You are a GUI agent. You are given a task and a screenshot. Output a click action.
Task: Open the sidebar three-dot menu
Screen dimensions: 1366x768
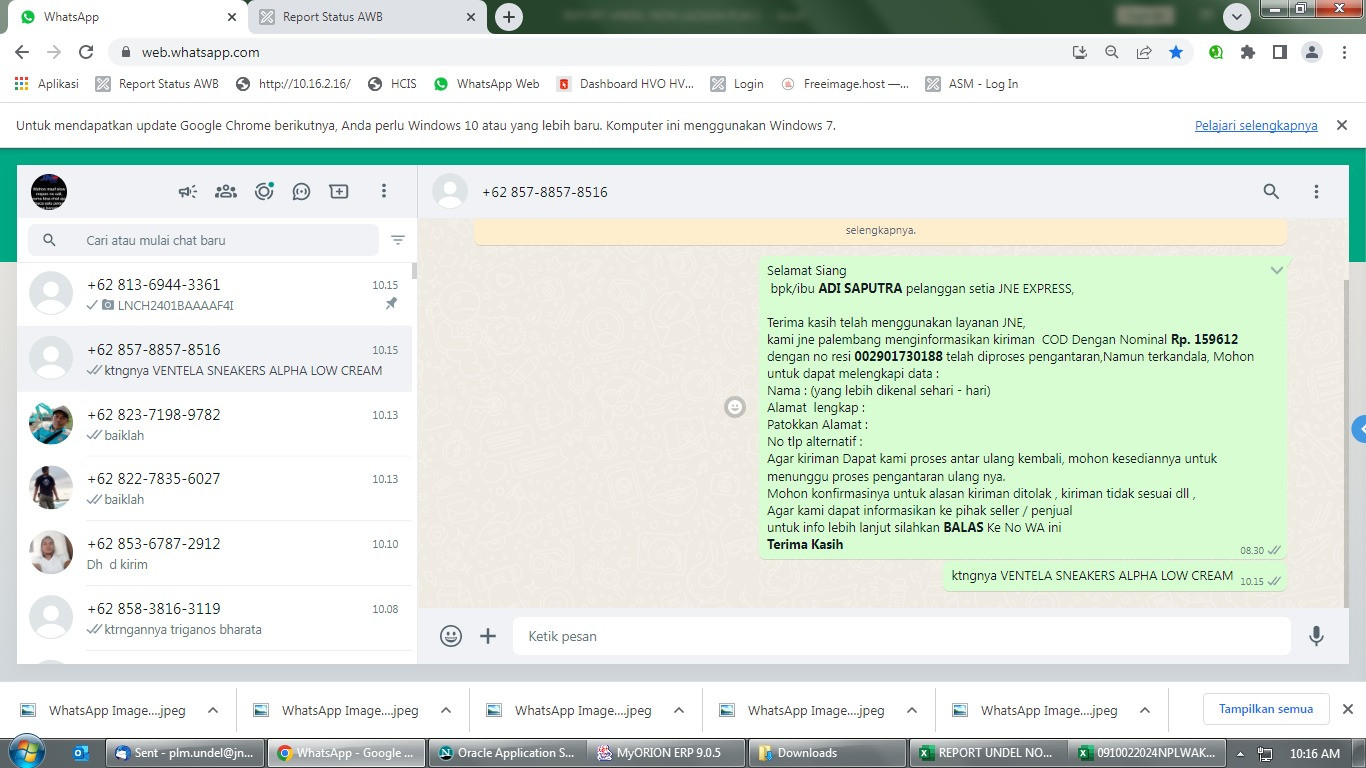383,191
